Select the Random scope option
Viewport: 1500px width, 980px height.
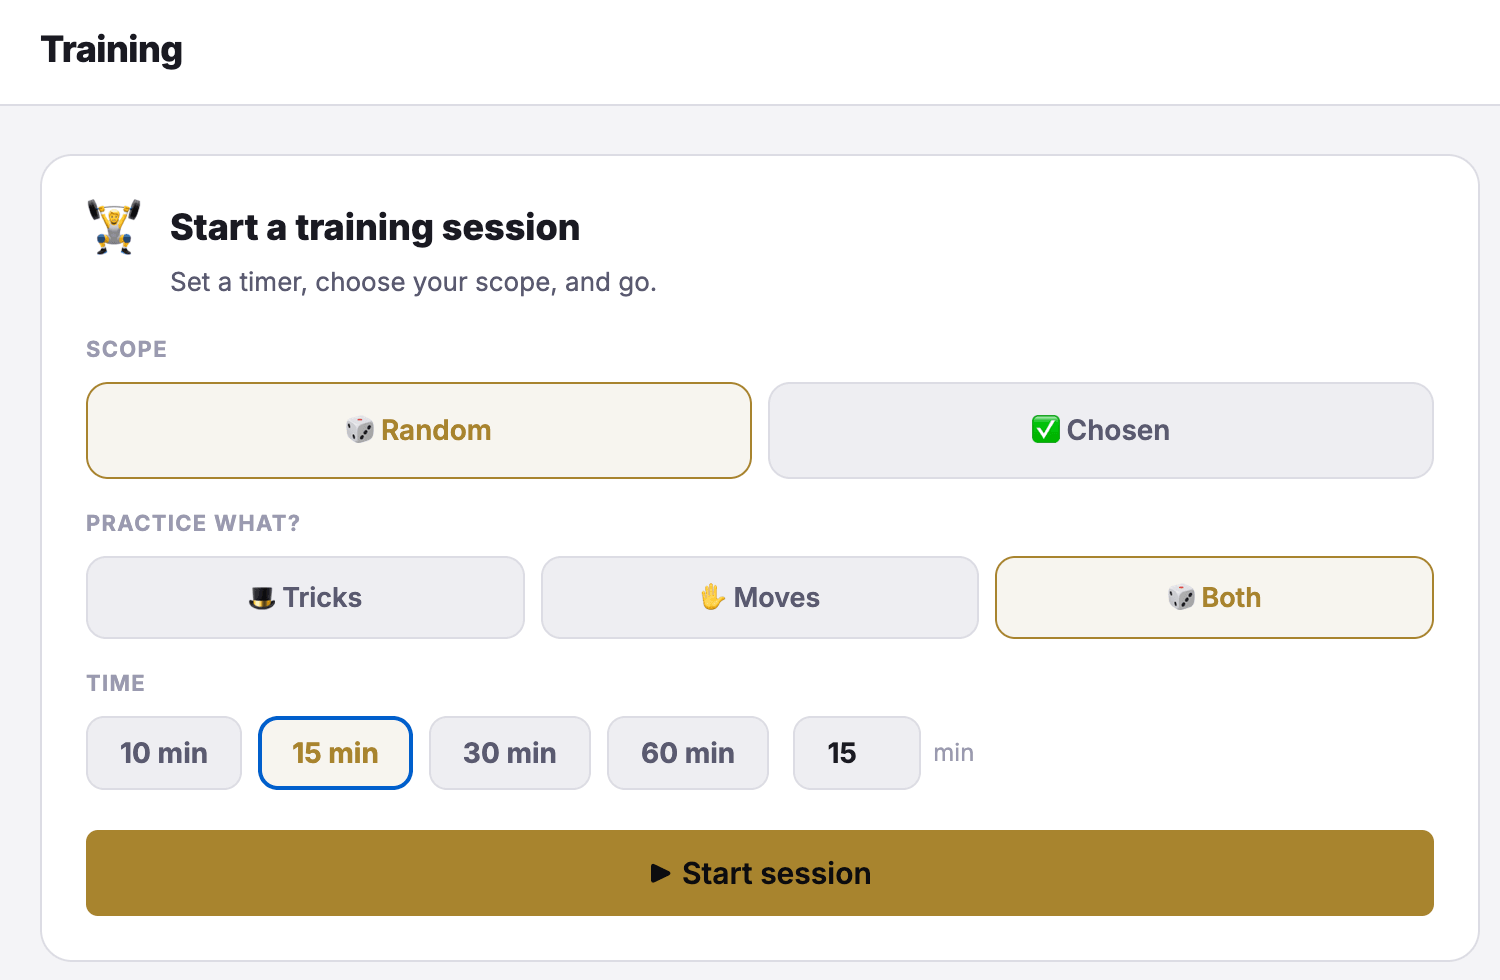coord(419,430)
